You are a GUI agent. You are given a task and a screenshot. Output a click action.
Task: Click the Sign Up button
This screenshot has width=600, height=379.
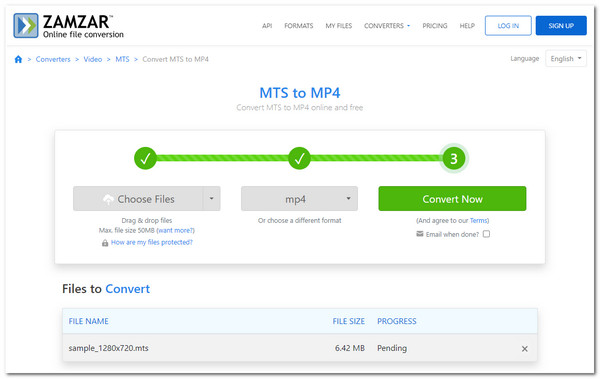(x=561, y=26)
